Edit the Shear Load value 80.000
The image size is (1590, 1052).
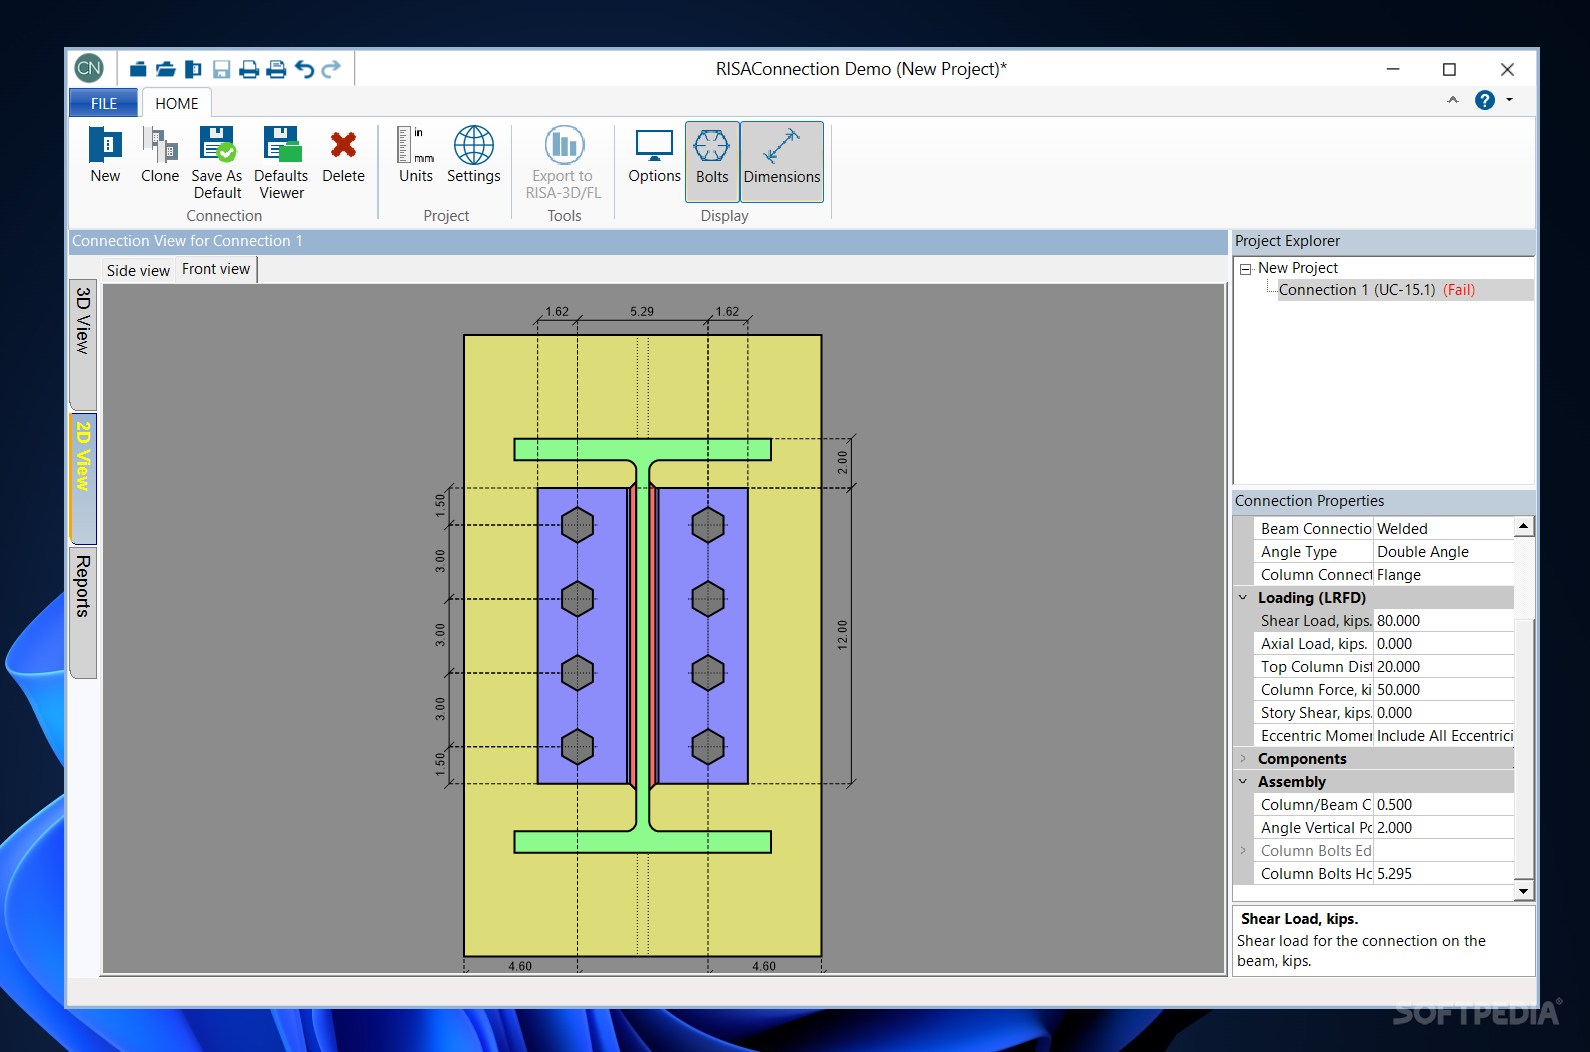tap(1444, 620)
